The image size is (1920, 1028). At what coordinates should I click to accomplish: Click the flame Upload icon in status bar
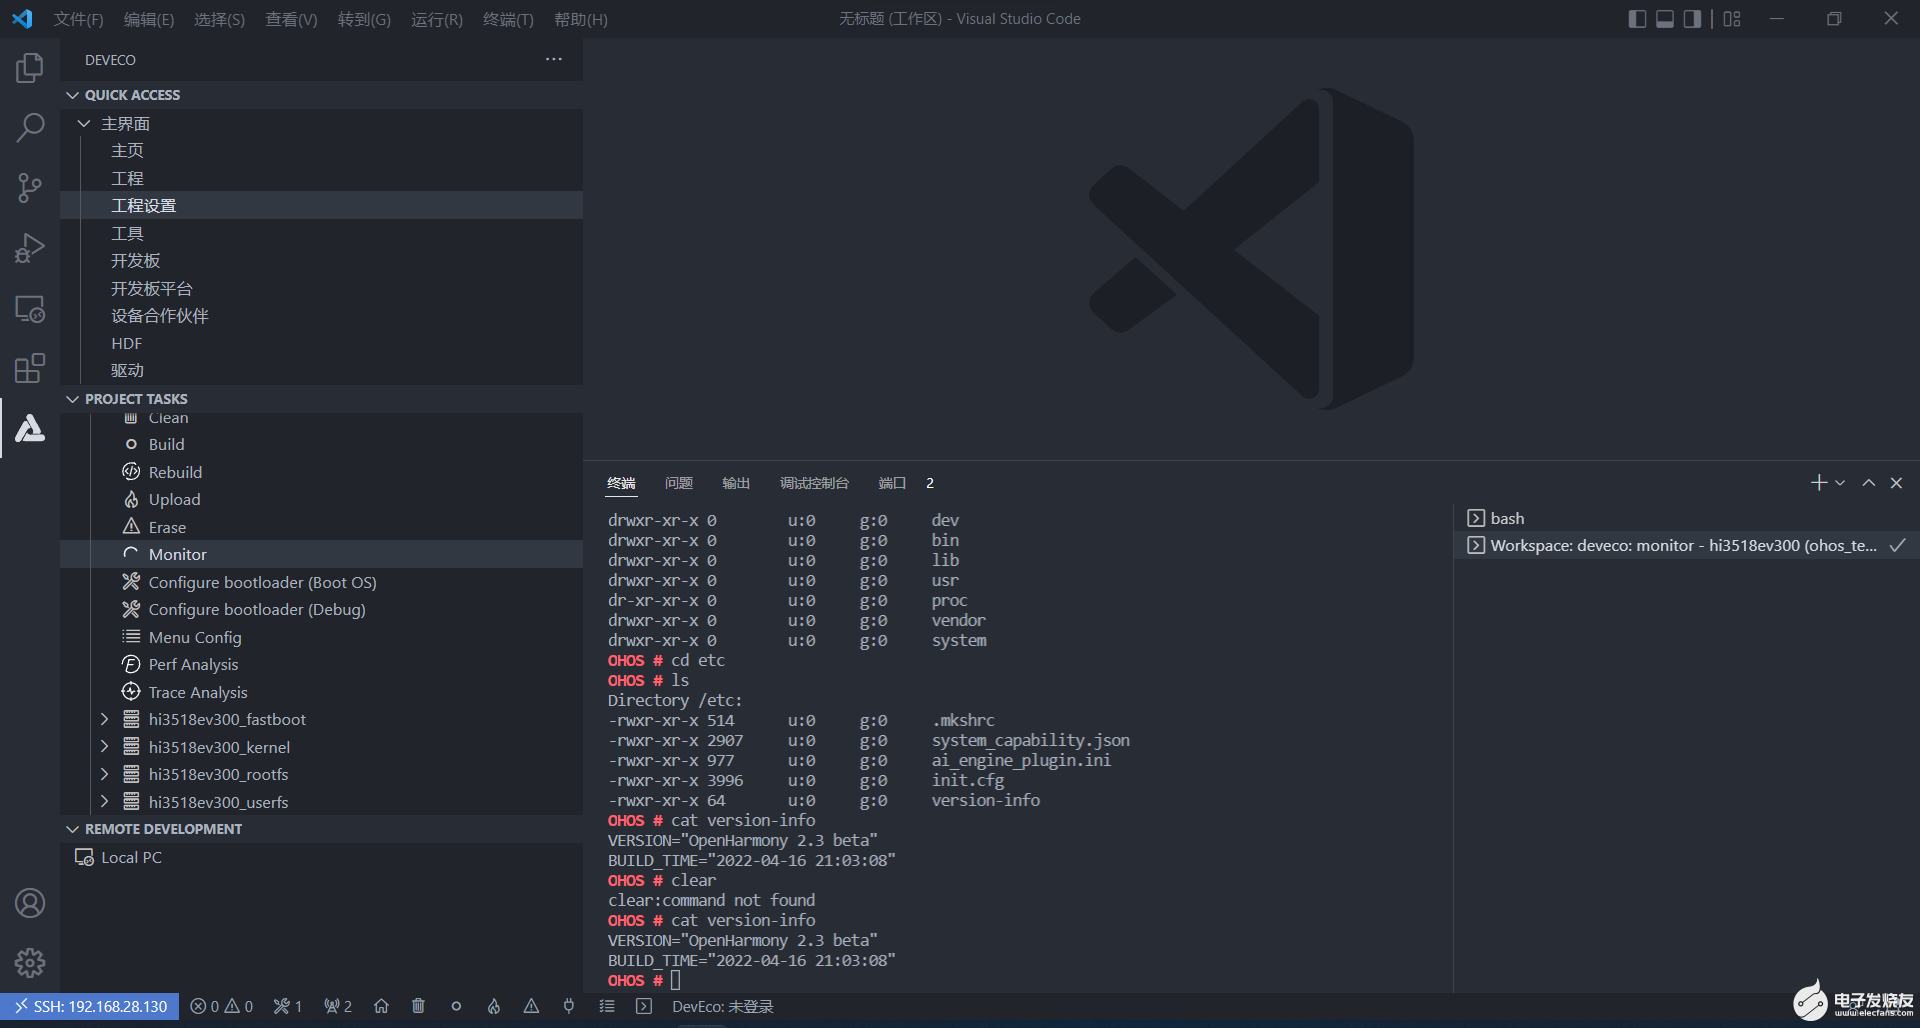coord(494,1006)
